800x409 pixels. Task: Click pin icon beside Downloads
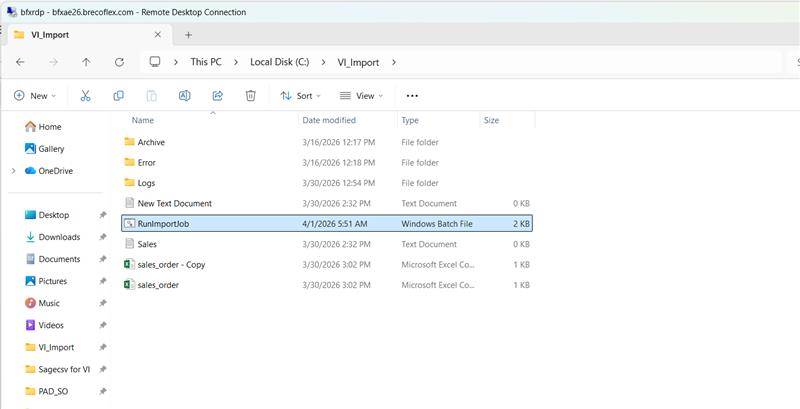coord(103,237)
